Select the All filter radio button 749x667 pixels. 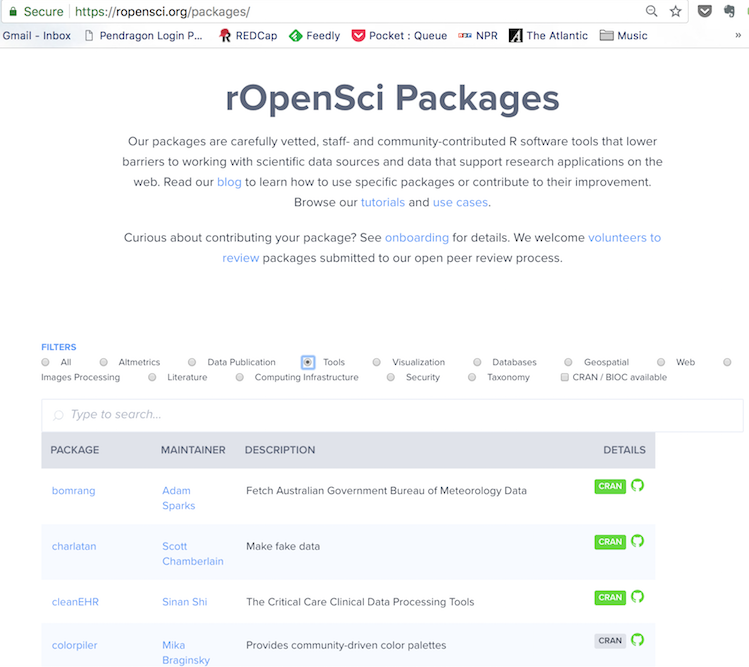pyautogui.click(x=45, y=362)
